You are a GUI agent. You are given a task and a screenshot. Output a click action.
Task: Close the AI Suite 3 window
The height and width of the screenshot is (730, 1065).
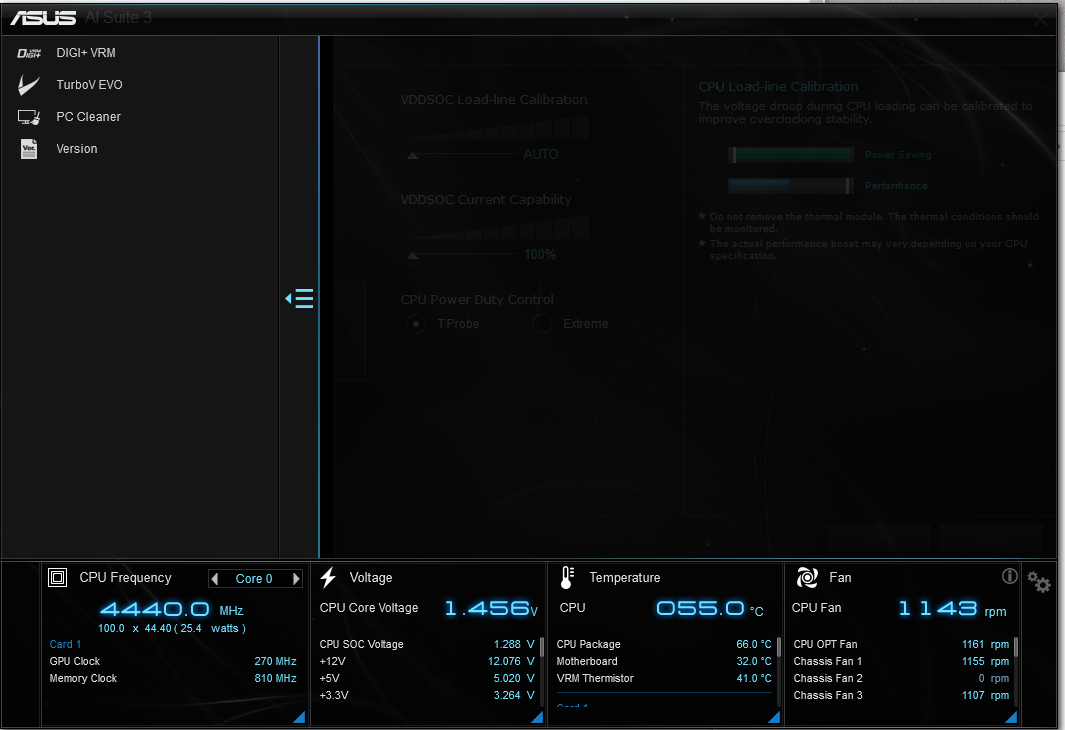(1040, 19)
